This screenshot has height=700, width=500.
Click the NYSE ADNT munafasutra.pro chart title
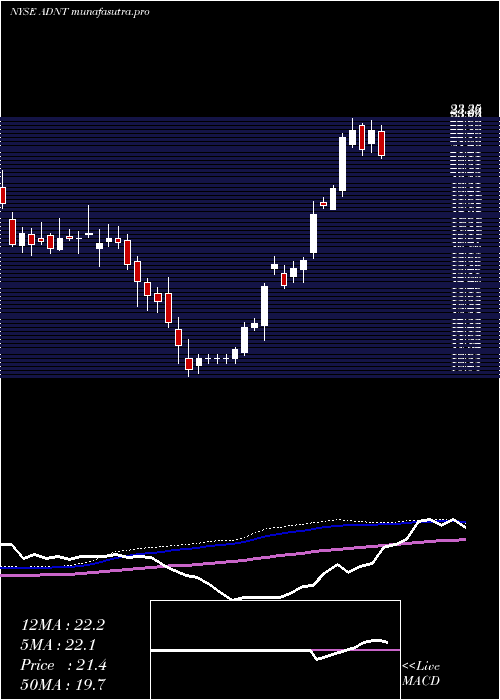[79, 12]
